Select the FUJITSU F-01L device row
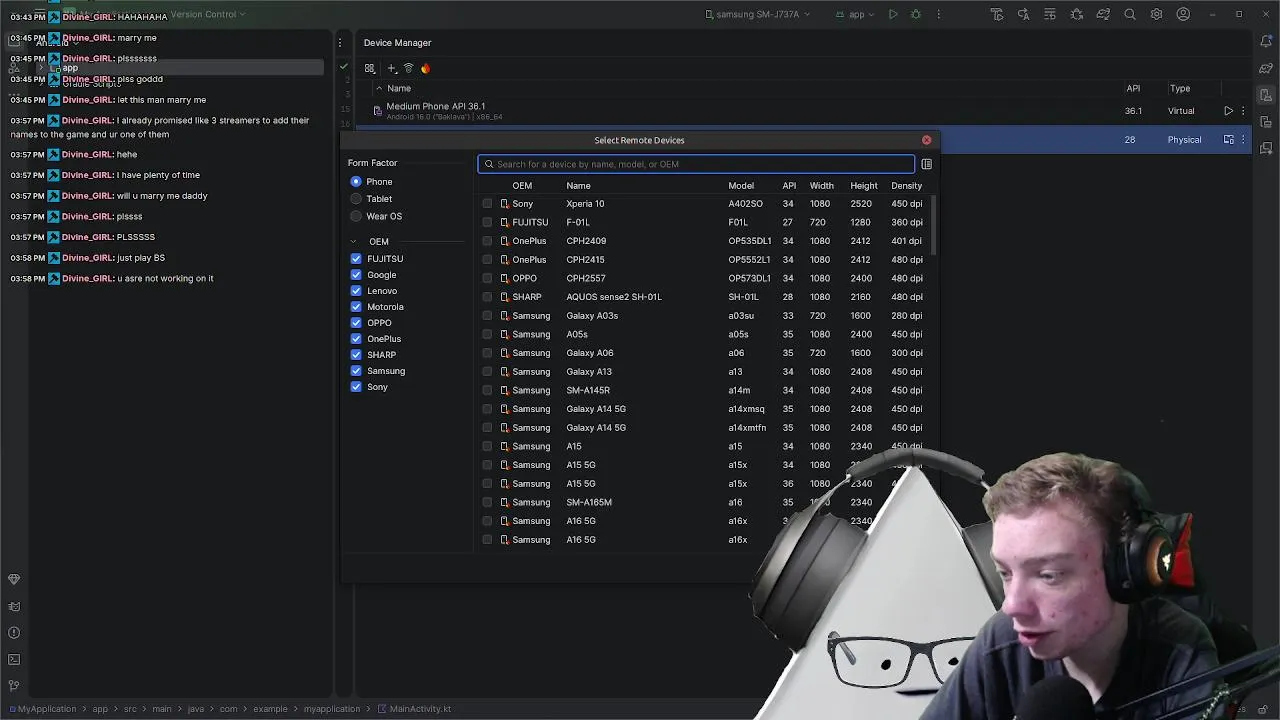 [x=705, y=222]
